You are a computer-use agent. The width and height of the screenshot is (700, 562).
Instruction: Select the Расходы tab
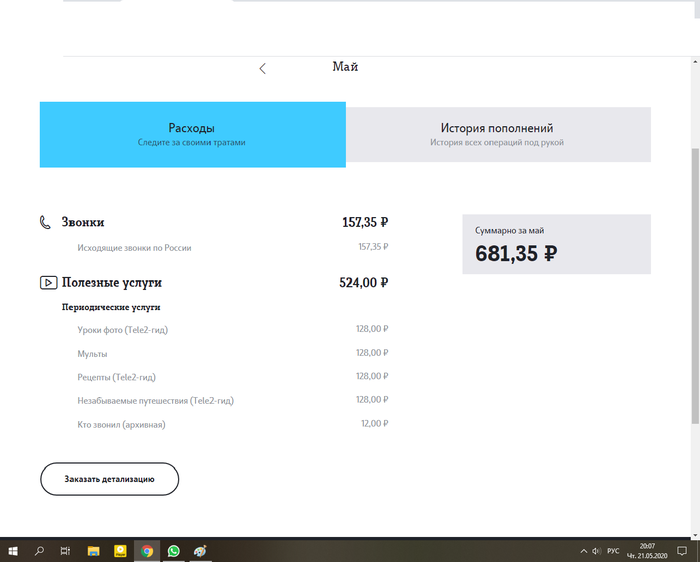[x=192, y=134]
